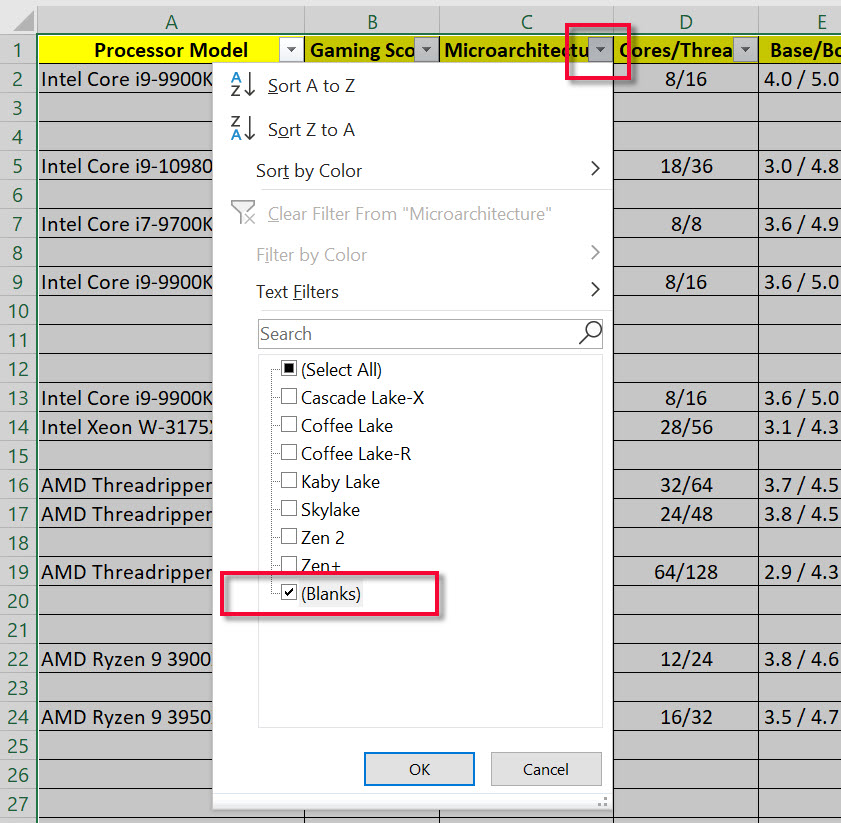Viewport: 841px width, 823px height.
Task: Check the Kaby Lake filter option
Action: tap(289, 481)
